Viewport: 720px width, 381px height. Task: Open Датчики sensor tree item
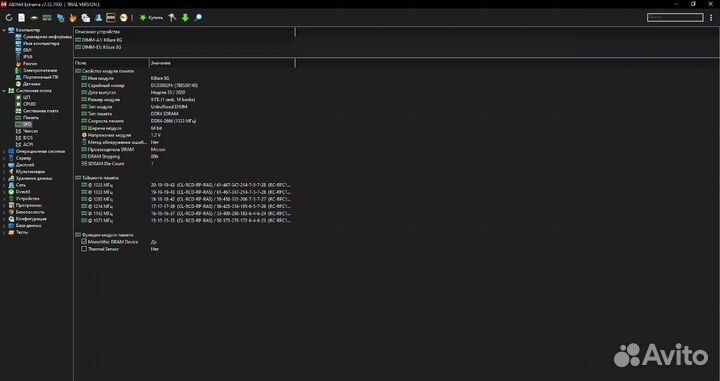(x=31, y=84)
